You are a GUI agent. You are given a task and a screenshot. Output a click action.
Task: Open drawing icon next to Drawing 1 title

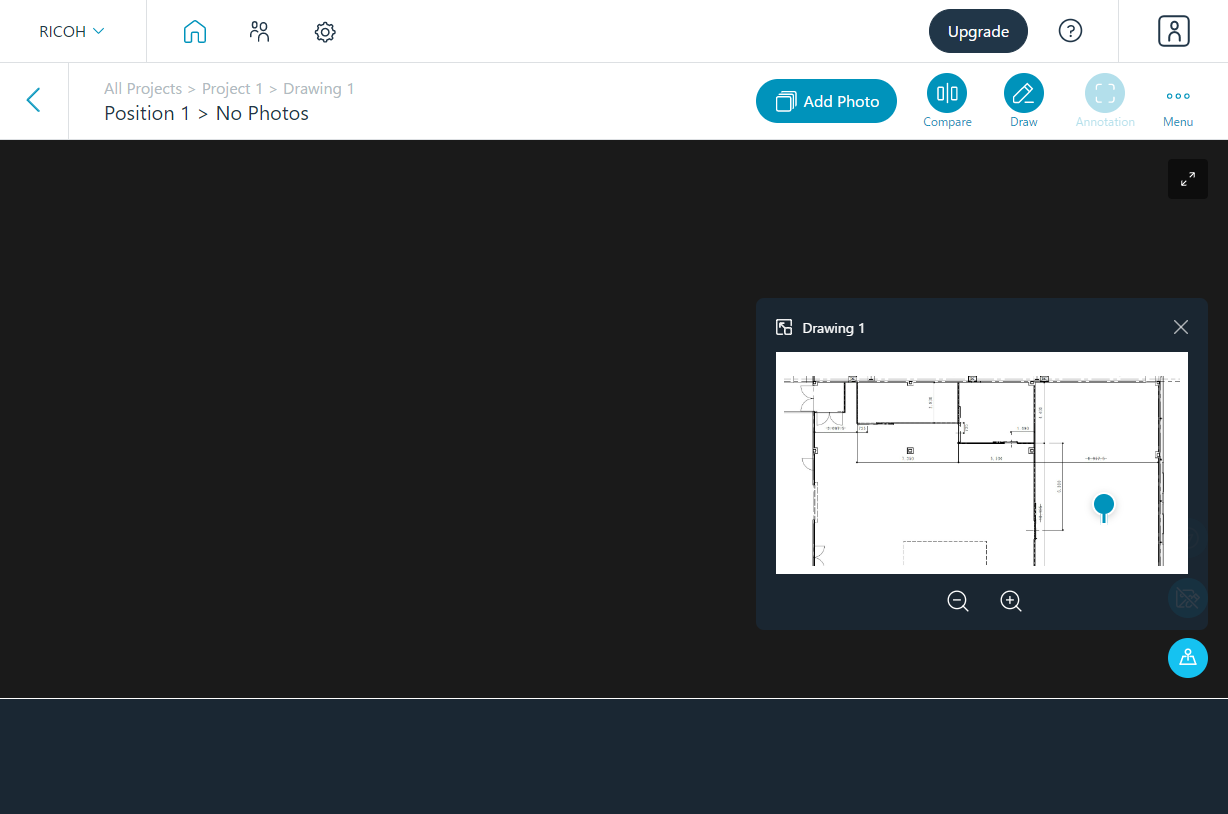pyautogui.click(x=784, y=327)
